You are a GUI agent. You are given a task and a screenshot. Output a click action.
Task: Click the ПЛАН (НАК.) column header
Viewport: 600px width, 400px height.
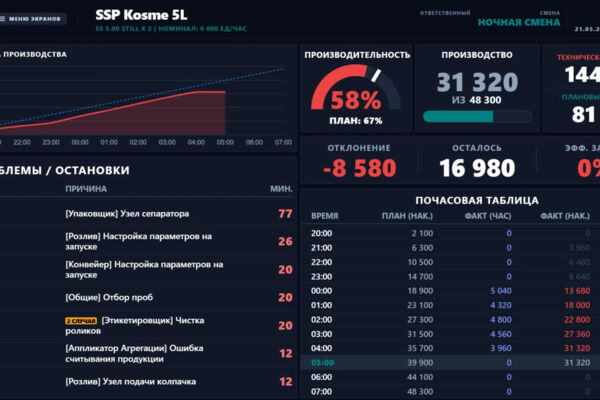pyautogui.click(x=407, y=216)
